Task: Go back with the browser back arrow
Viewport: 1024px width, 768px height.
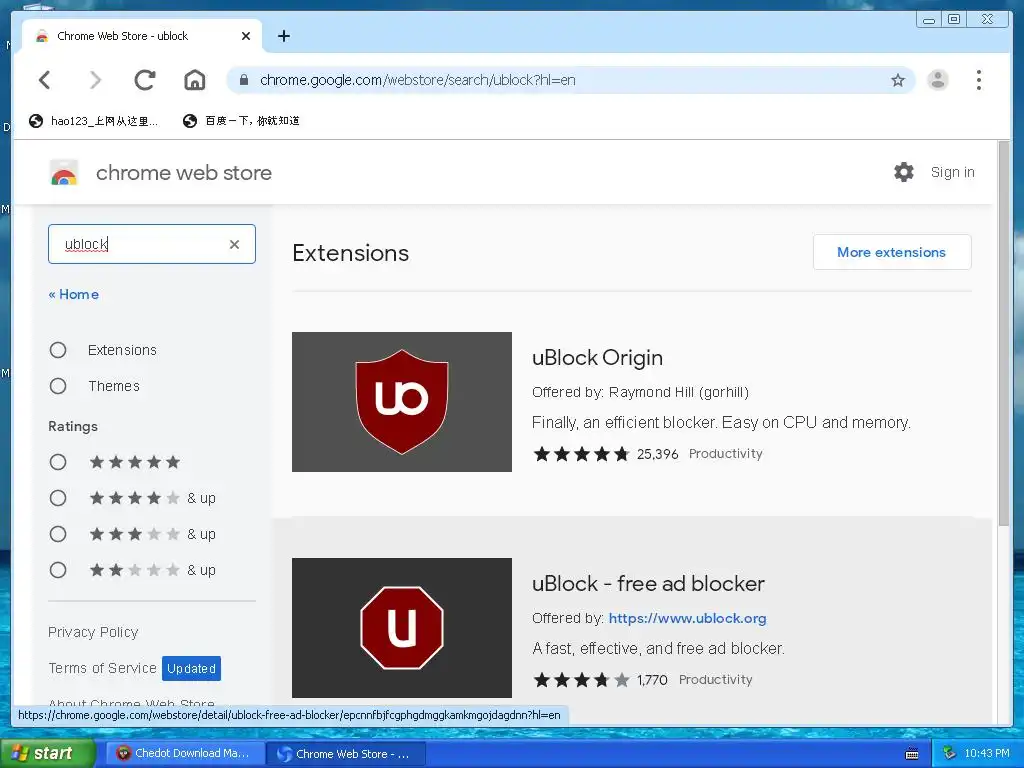Action: 44,80
